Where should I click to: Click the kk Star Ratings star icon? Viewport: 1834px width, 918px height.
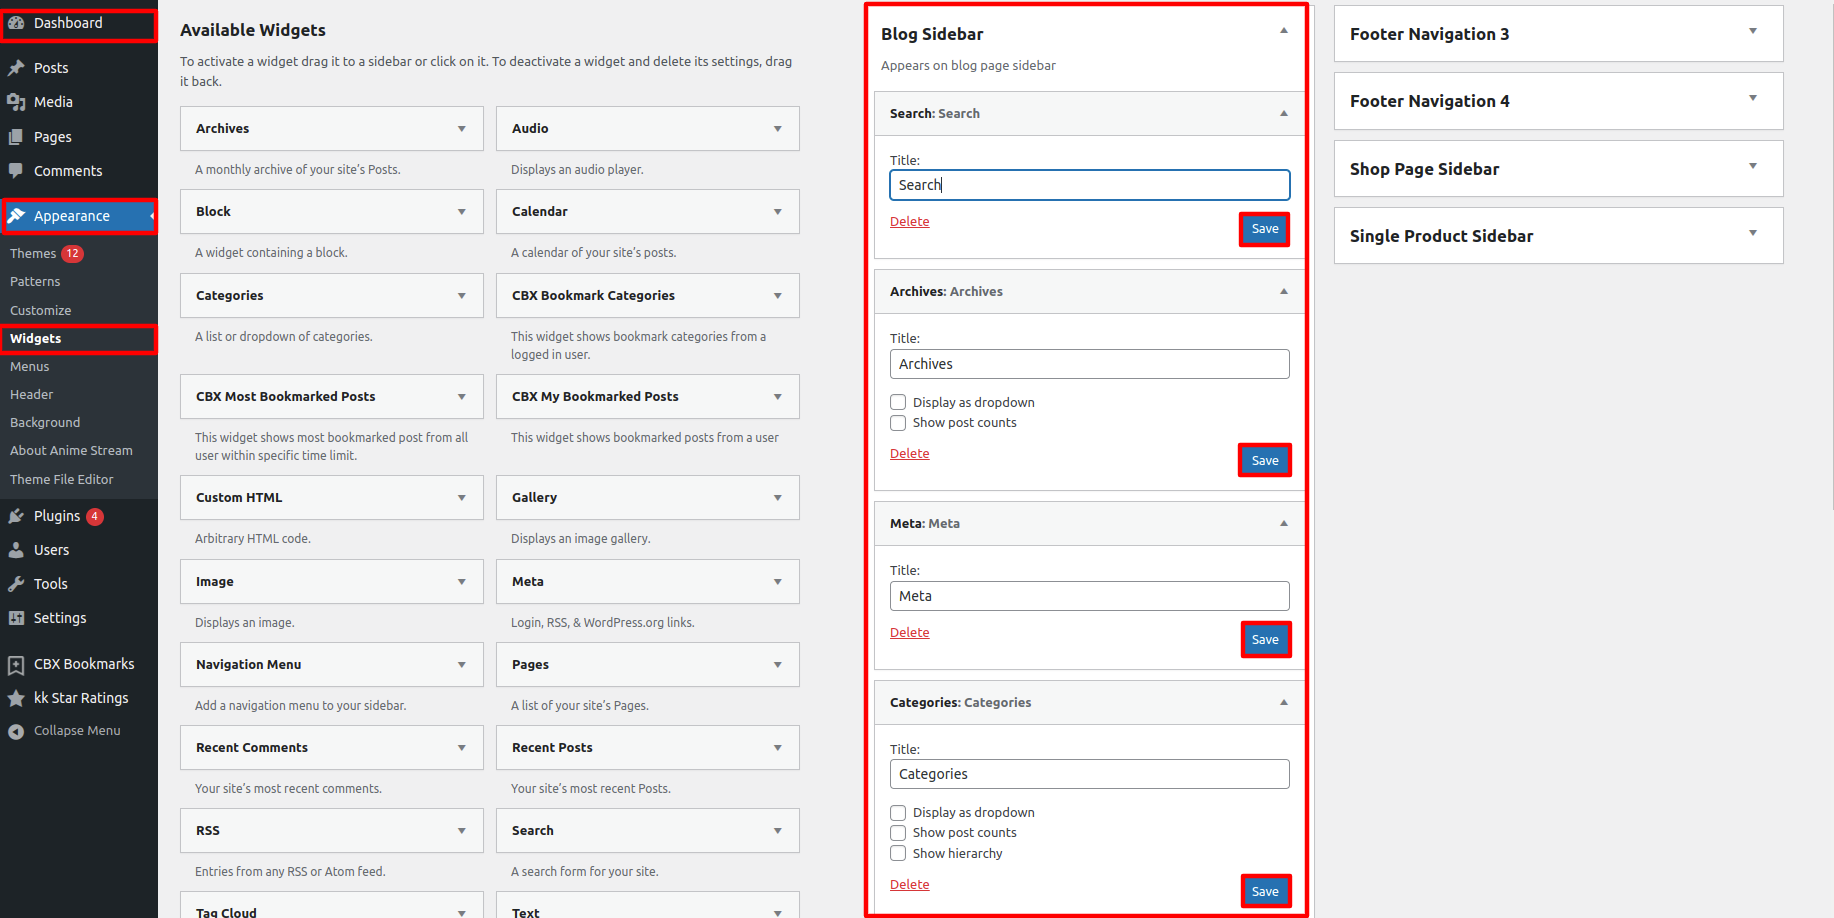16,698
